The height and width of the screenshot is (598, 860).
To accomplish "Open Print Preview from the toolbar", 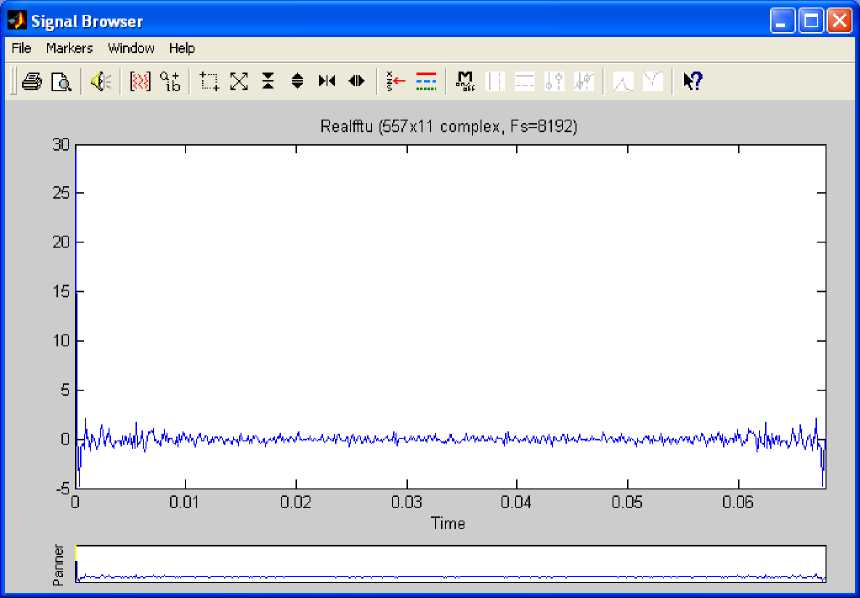I will [x=61, y=82].
